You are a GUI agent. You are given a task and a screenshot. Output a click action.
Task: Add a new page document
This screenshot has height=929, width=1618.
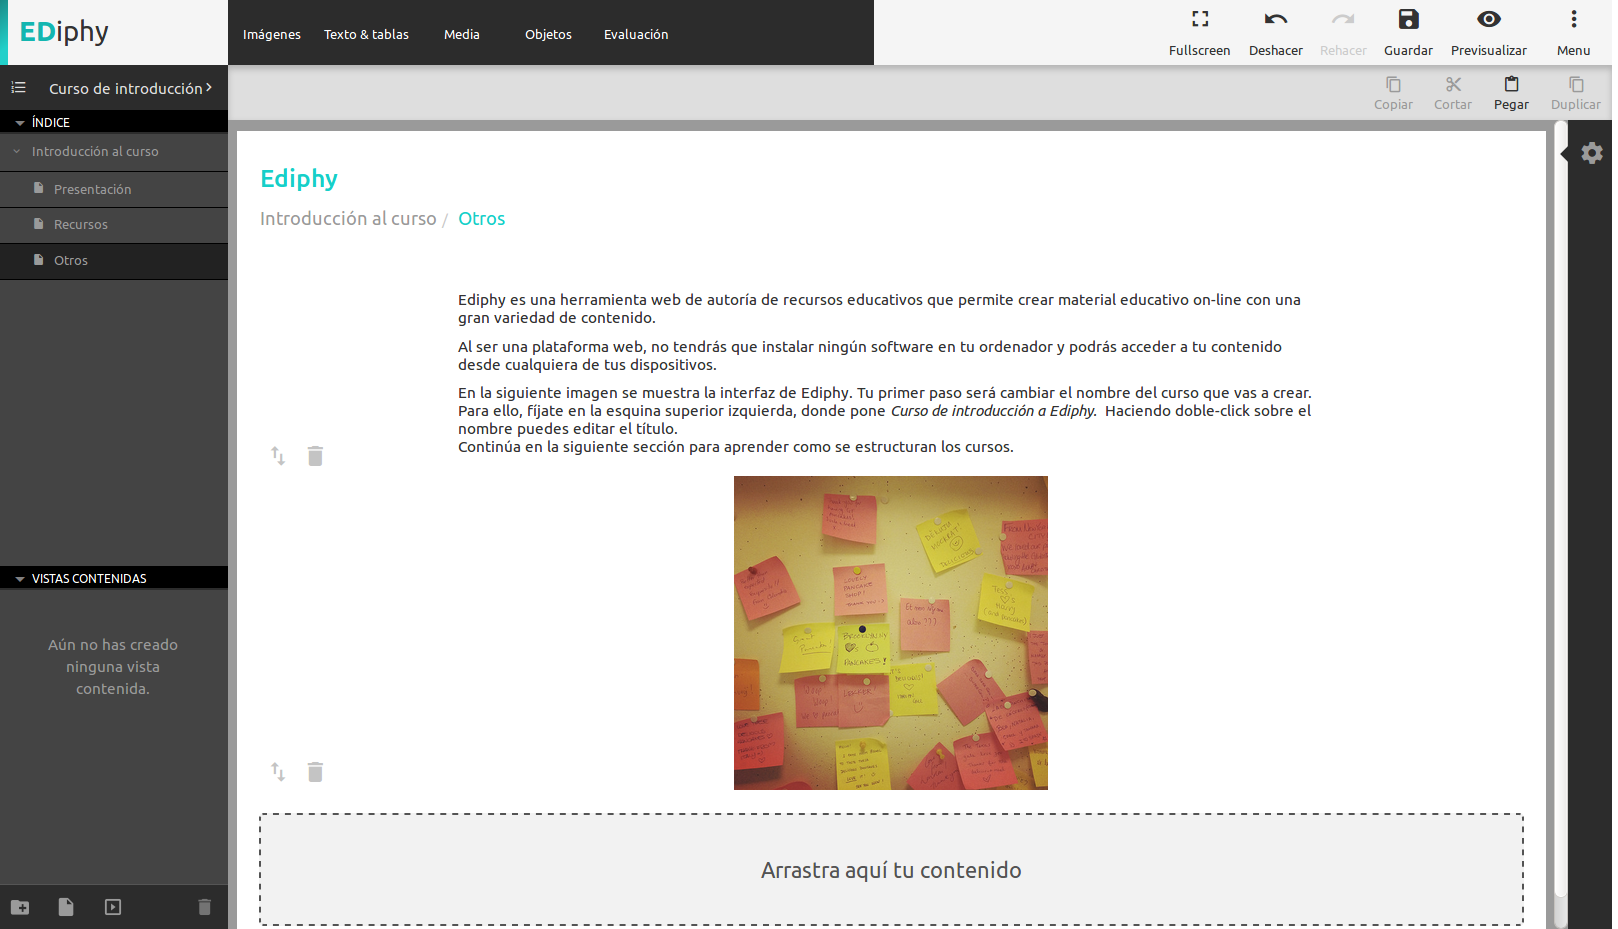tap(66, 907)
